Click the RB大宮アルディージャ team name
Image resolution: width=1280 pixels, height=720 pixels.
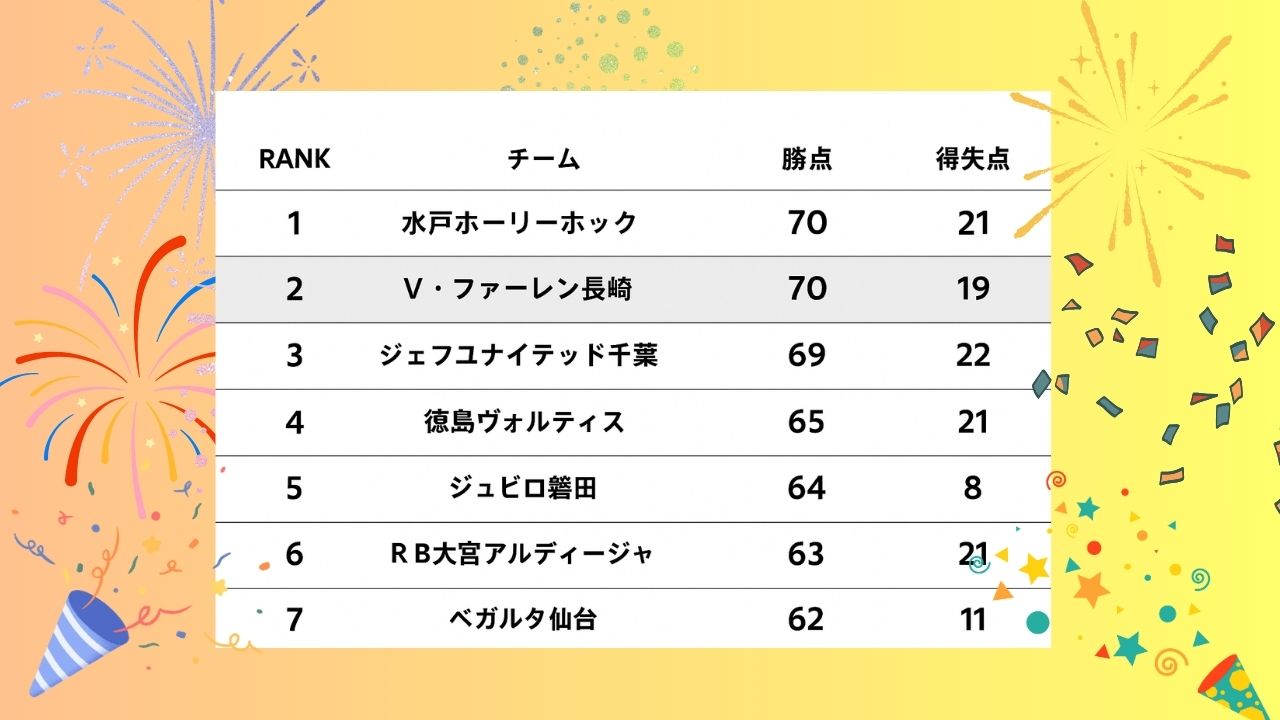[x=521, y=553]
